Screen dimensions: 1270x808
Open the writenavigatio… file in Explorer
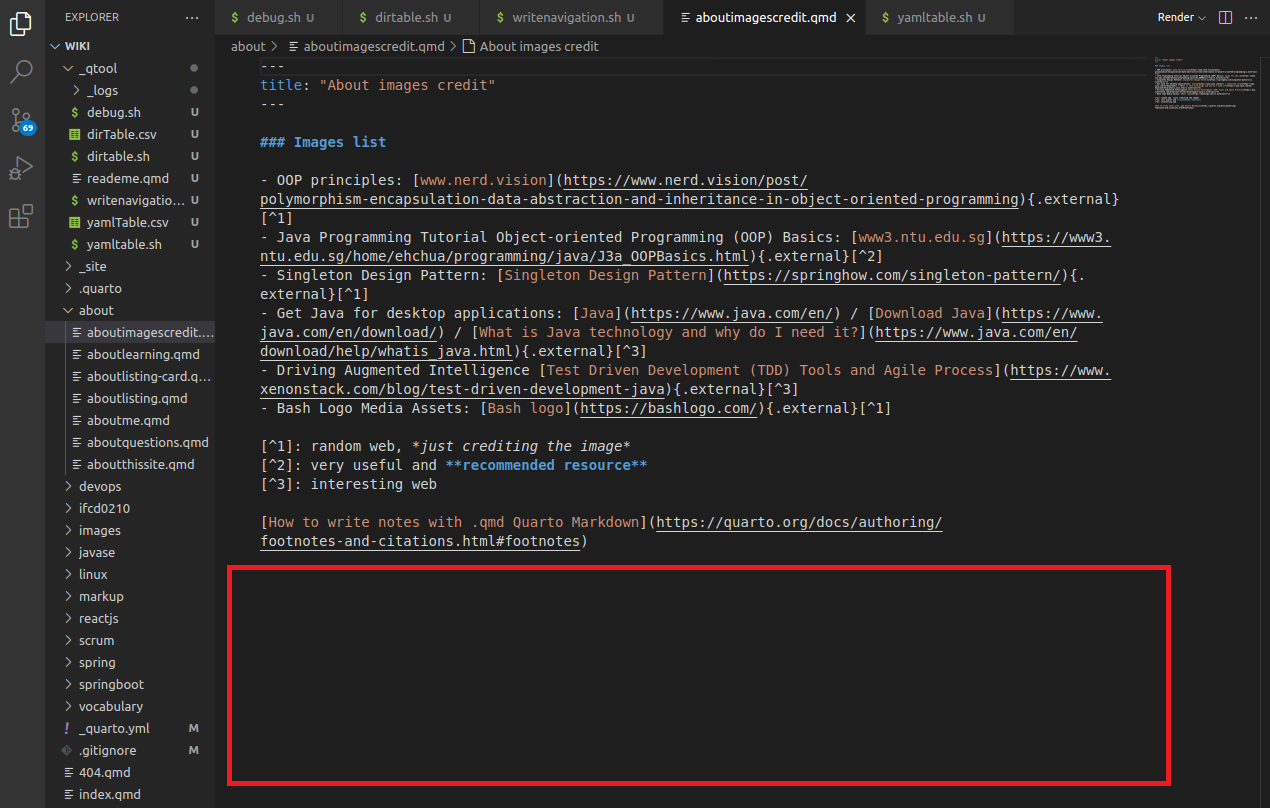130,200
